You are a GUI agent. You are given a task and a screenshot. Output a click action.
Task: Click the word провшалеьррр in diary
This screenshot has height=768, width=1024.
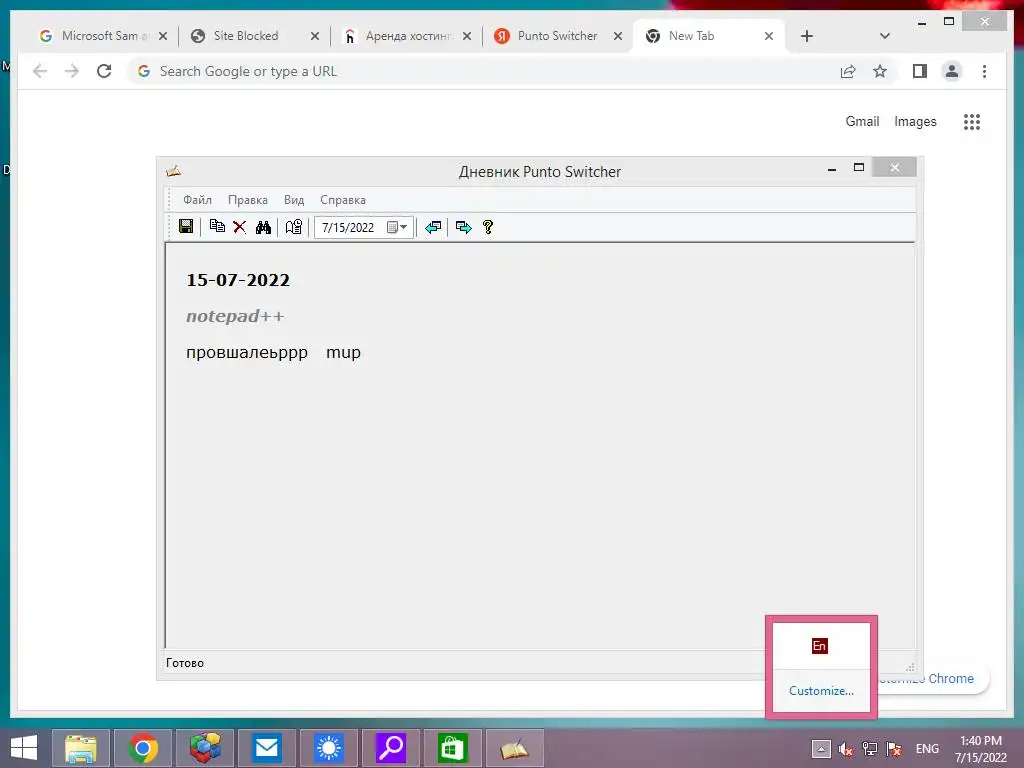pyautogui.click(x=247, y=353)
